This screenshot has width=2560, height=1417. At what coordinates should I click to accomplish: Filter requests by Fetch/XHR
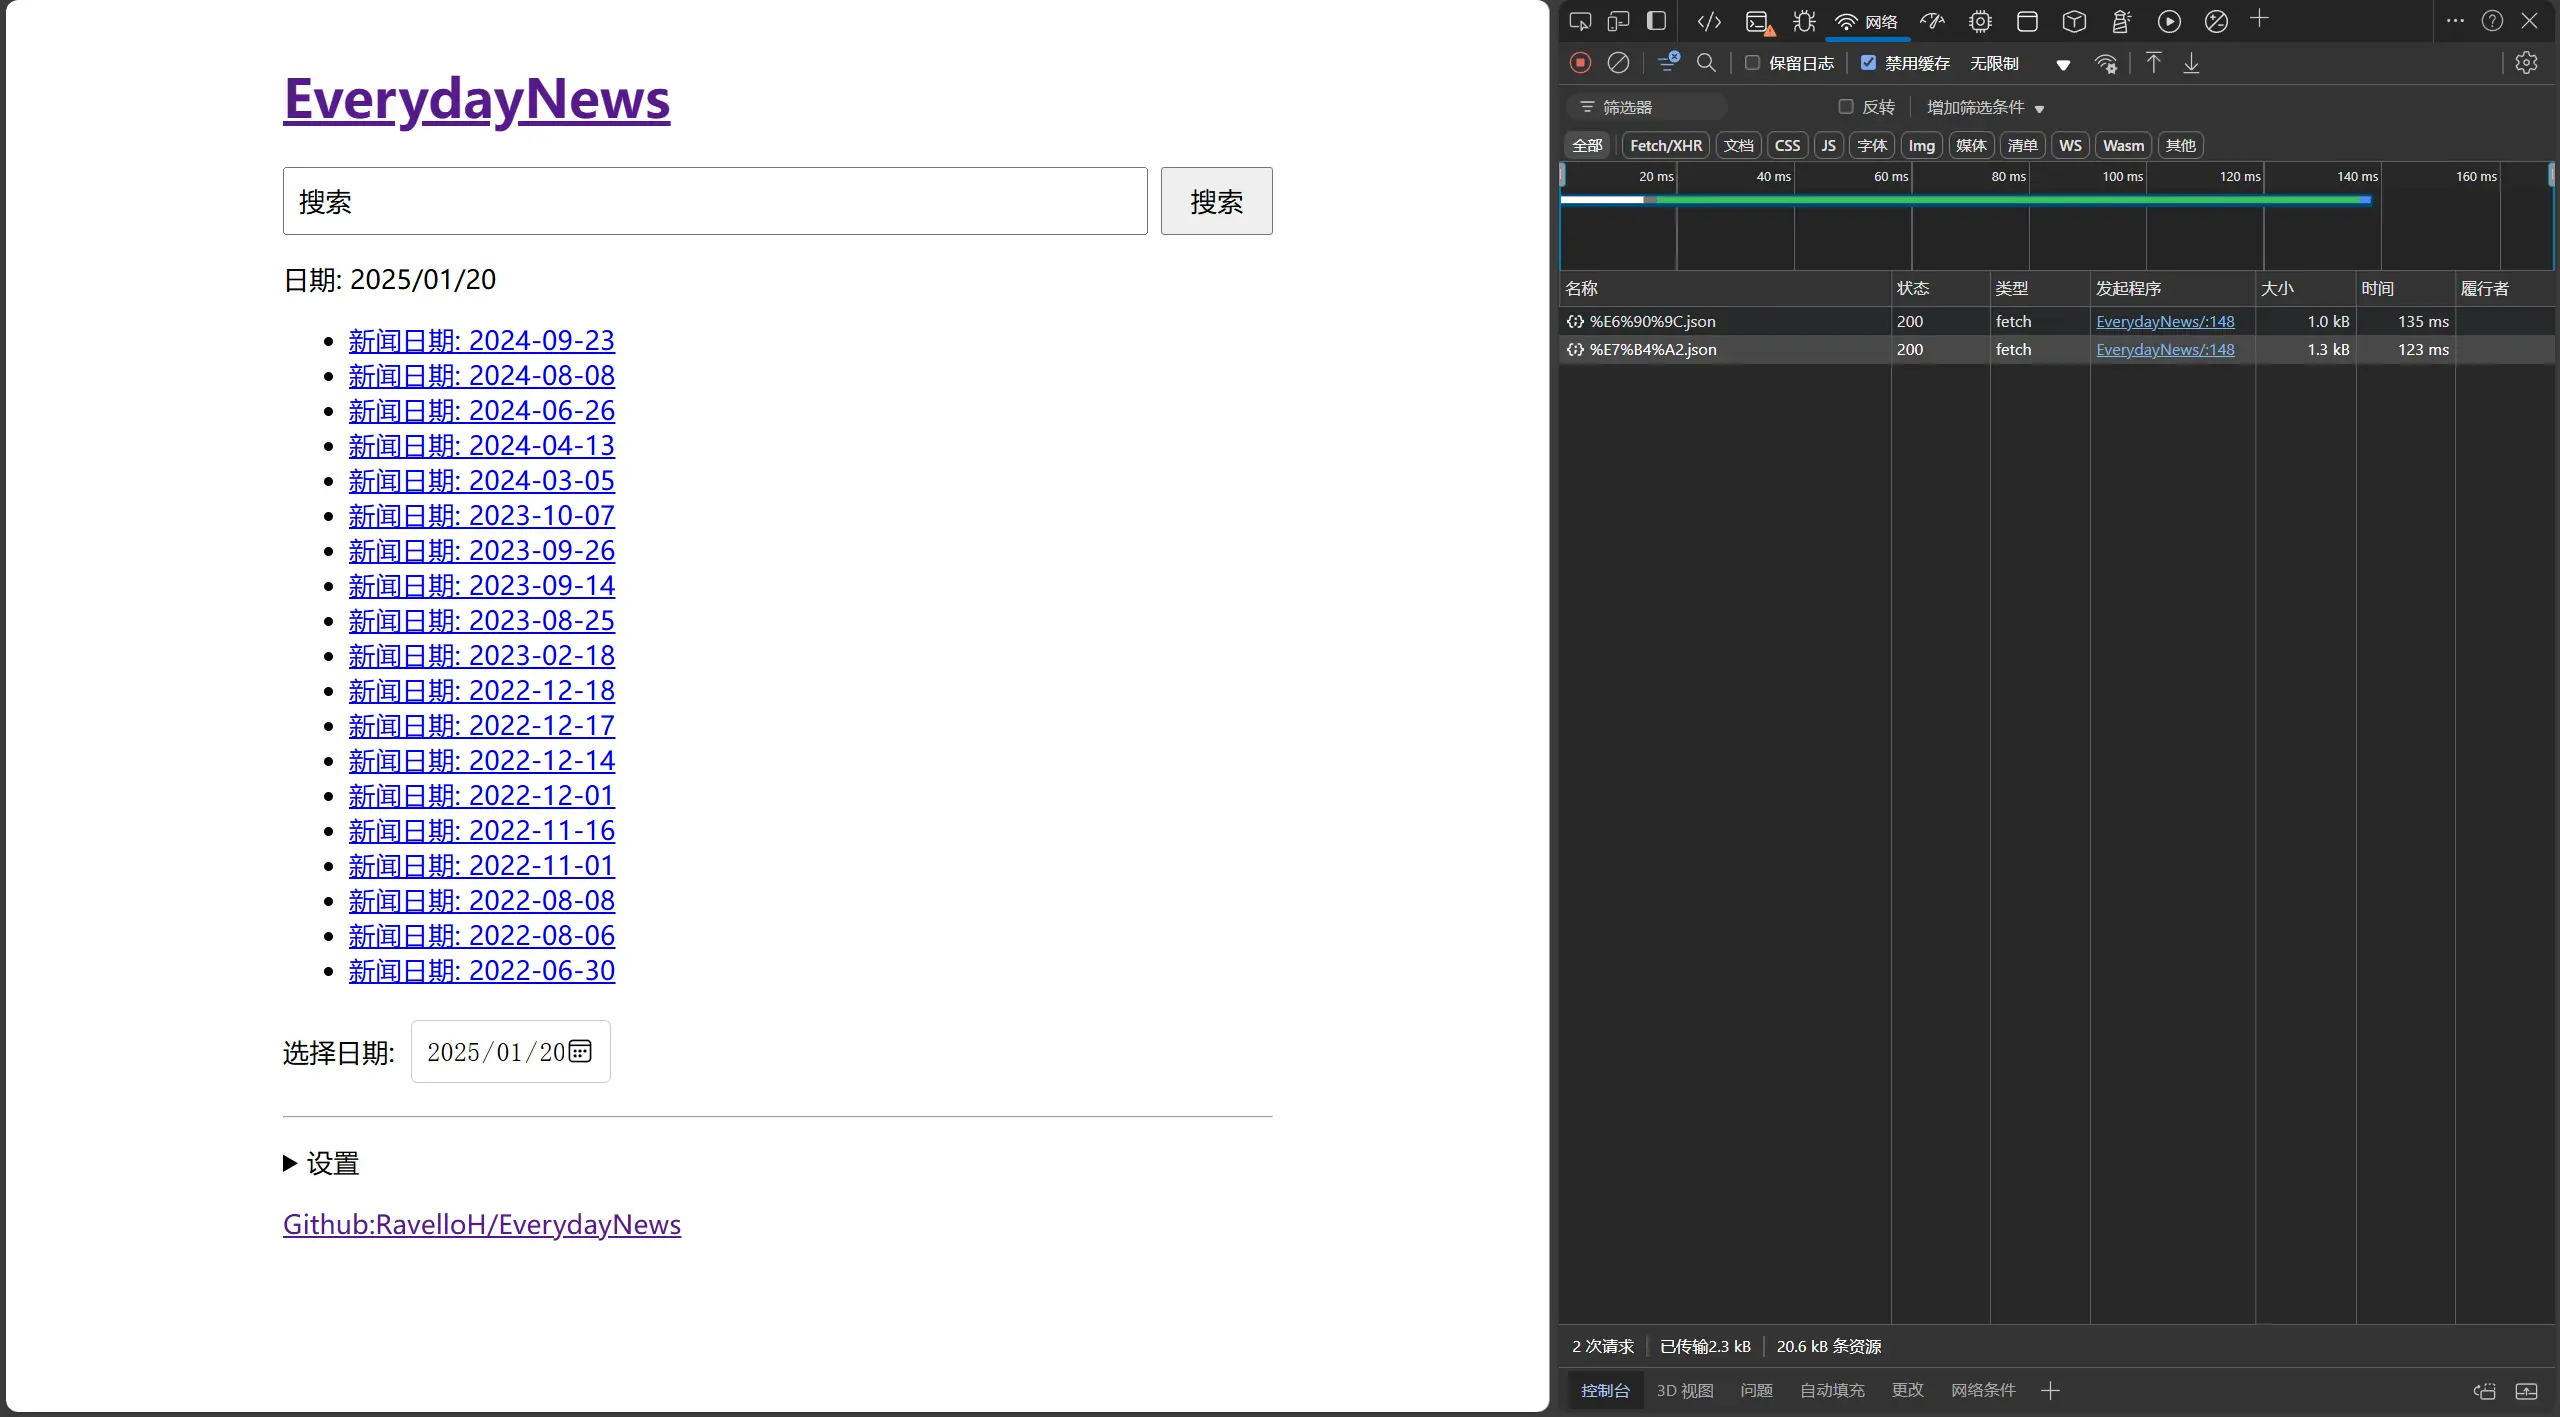tap(1666, 146)
